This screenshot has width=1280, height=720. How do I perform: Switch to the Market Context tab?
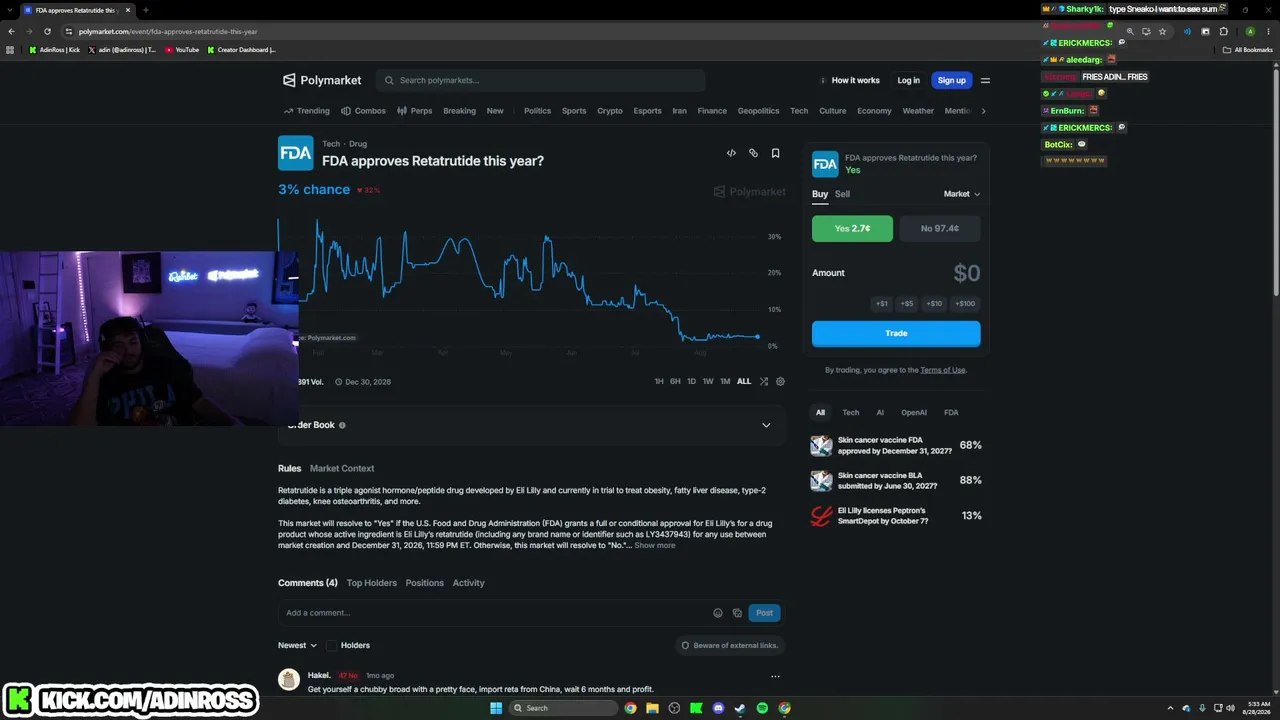(342, 468)
